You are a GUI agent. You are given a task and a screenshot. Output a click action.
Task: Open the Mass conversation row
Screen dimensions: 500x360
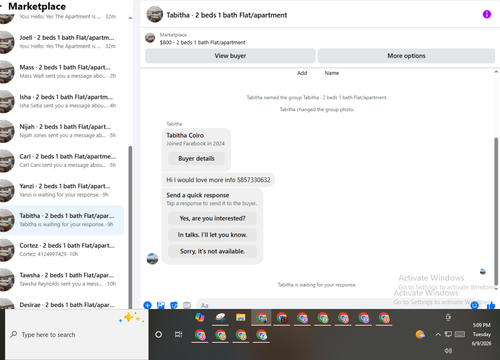[62, 72]
